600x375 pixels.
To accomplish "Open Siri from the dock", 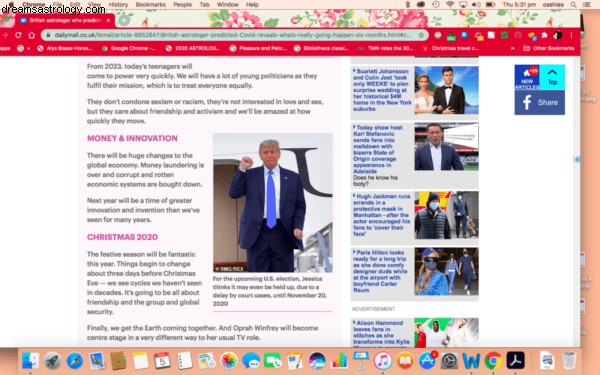I will pos(317,361).
